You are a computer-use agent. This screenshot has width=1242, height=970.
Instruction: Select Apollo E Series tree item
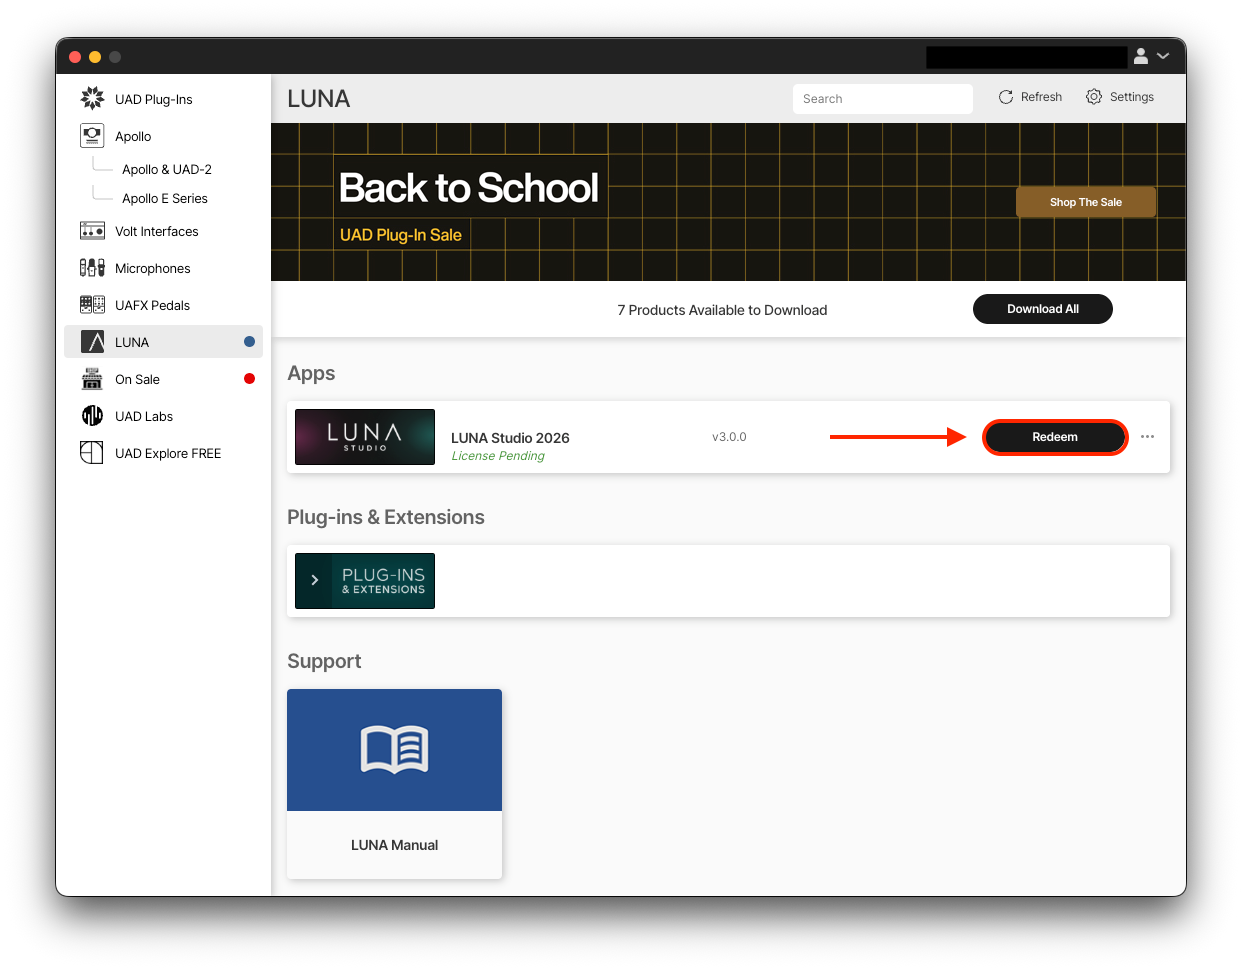click(165, 198)
